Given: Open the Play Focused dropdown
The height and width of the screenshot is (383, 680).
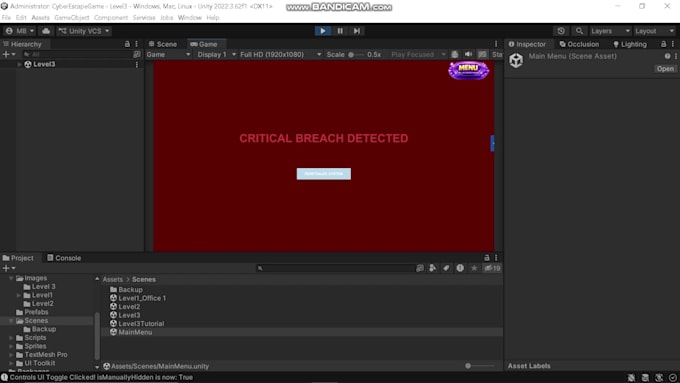Looking at the screenshot, I should point(418,54).
